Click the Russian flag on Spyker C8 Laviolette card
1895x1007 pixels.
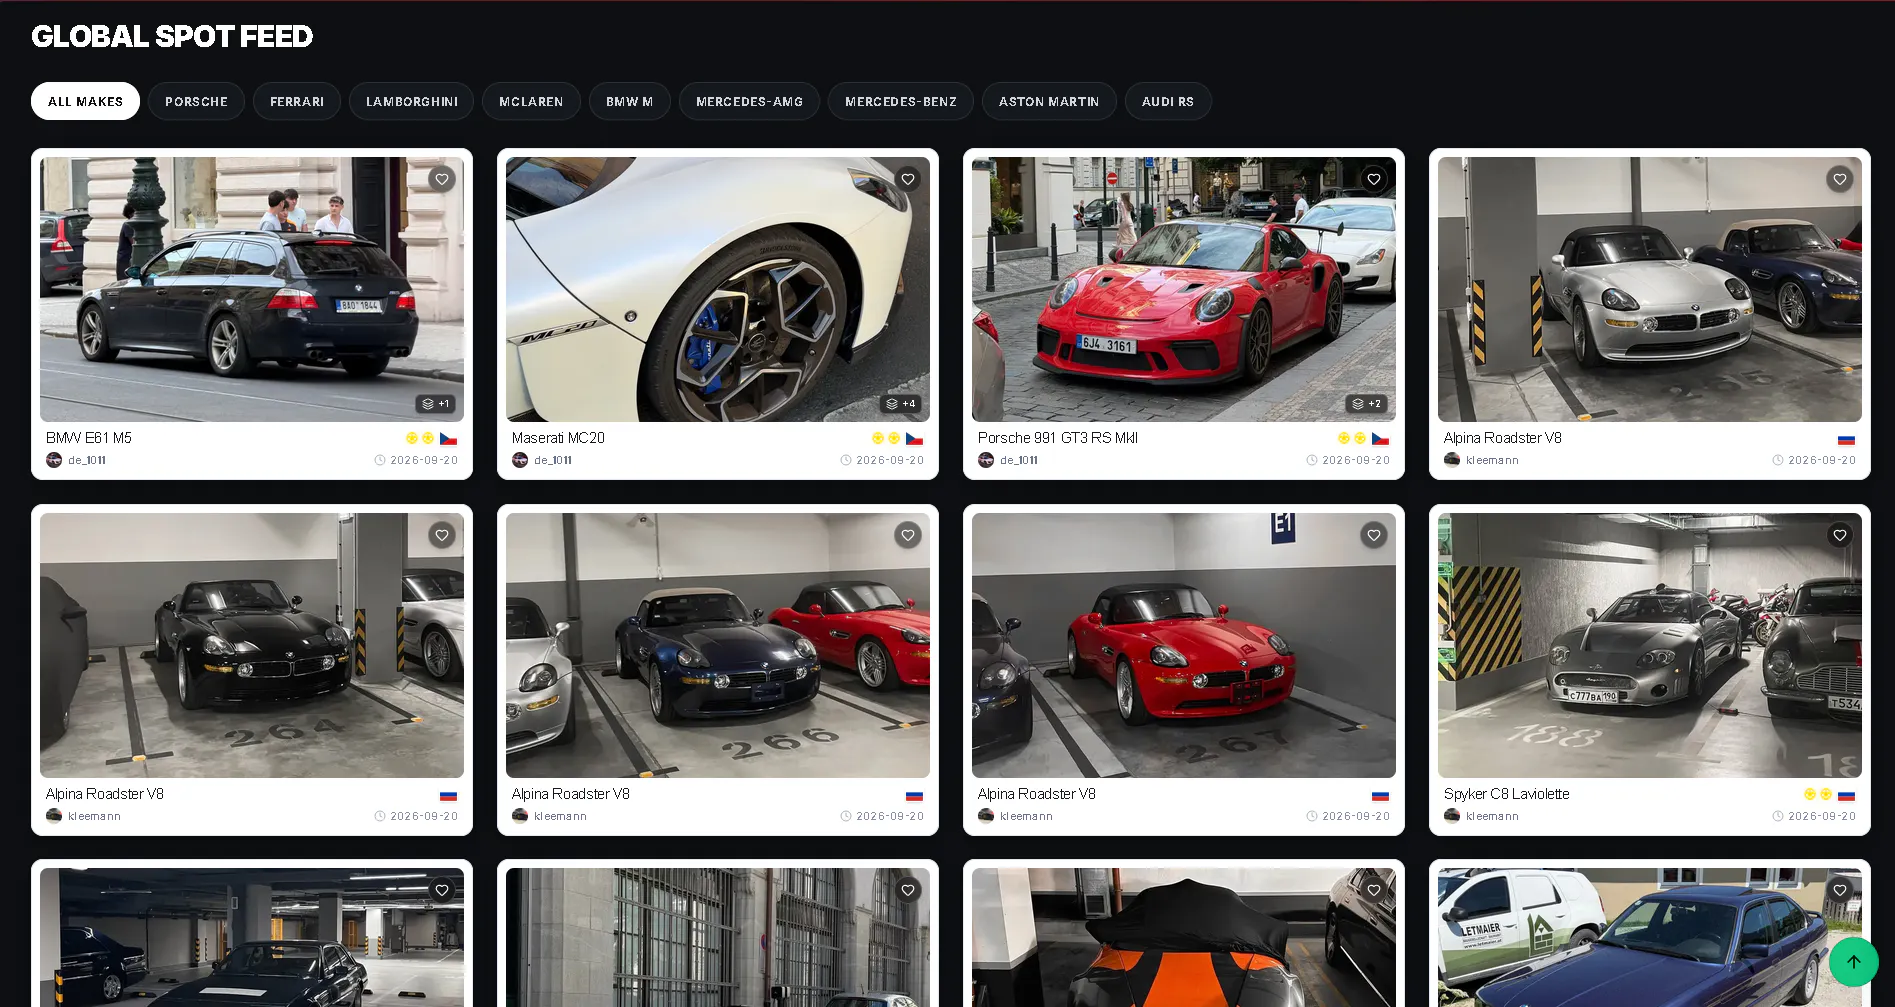point(1847,795)
